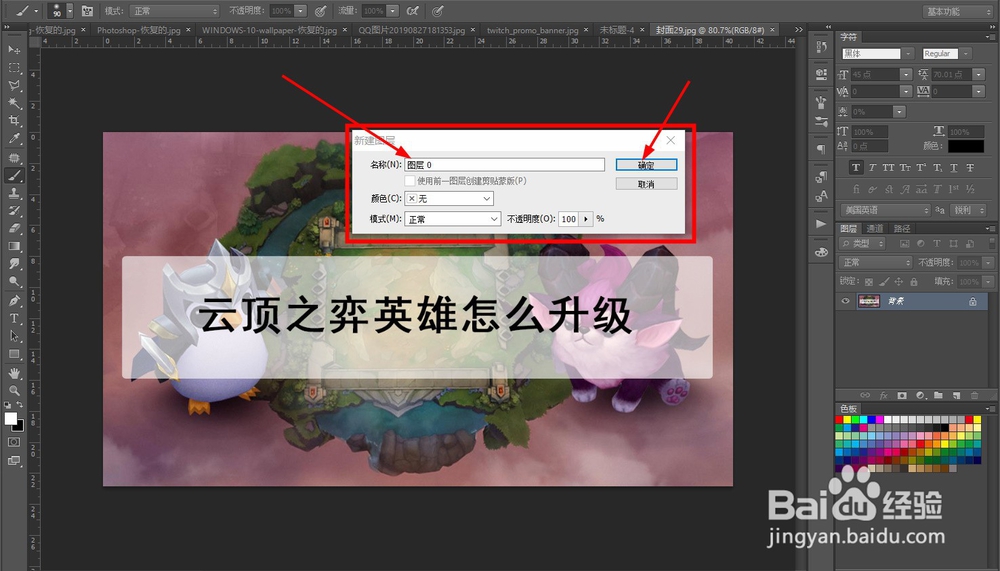Toggle Strikethrough in the Character panel
This screenshot has height=571, width=1000.
[970, 168]
